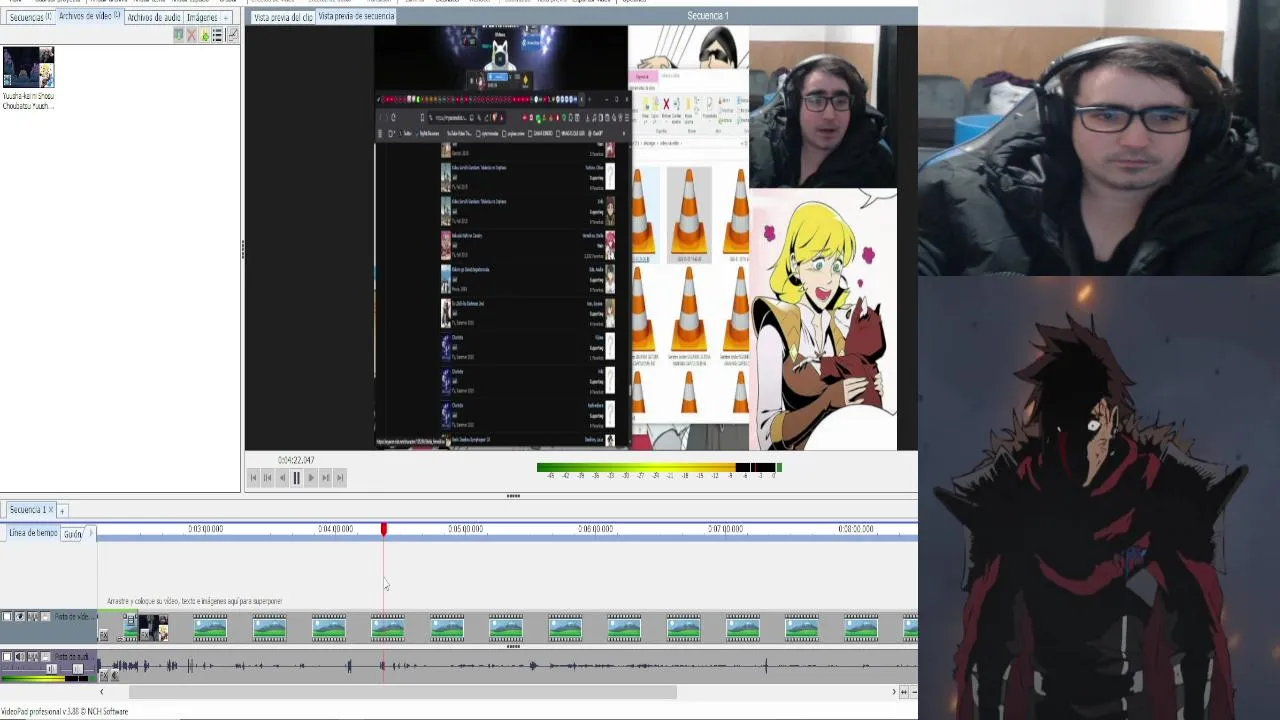Adjust audio track pan slider
This screenshot has height=720, width=1280.
click(x=78, y=669)
